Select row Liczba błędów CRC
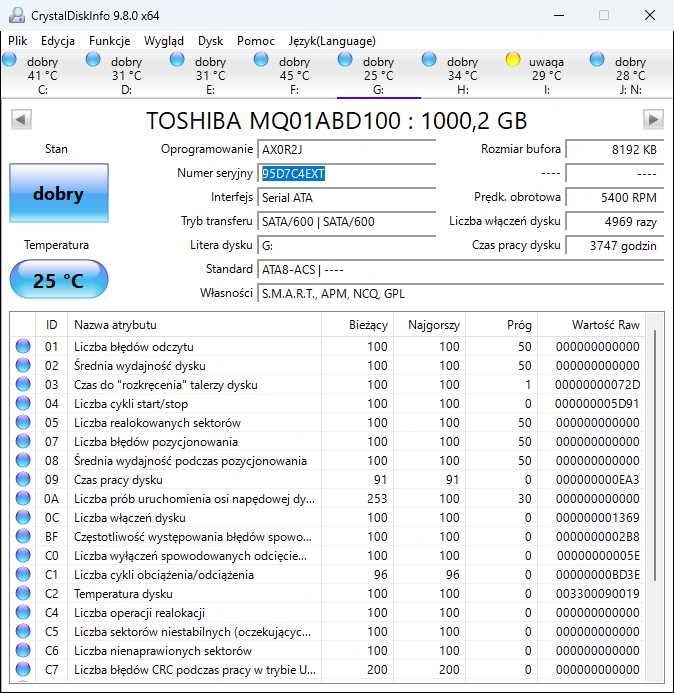 click(327, 670)
